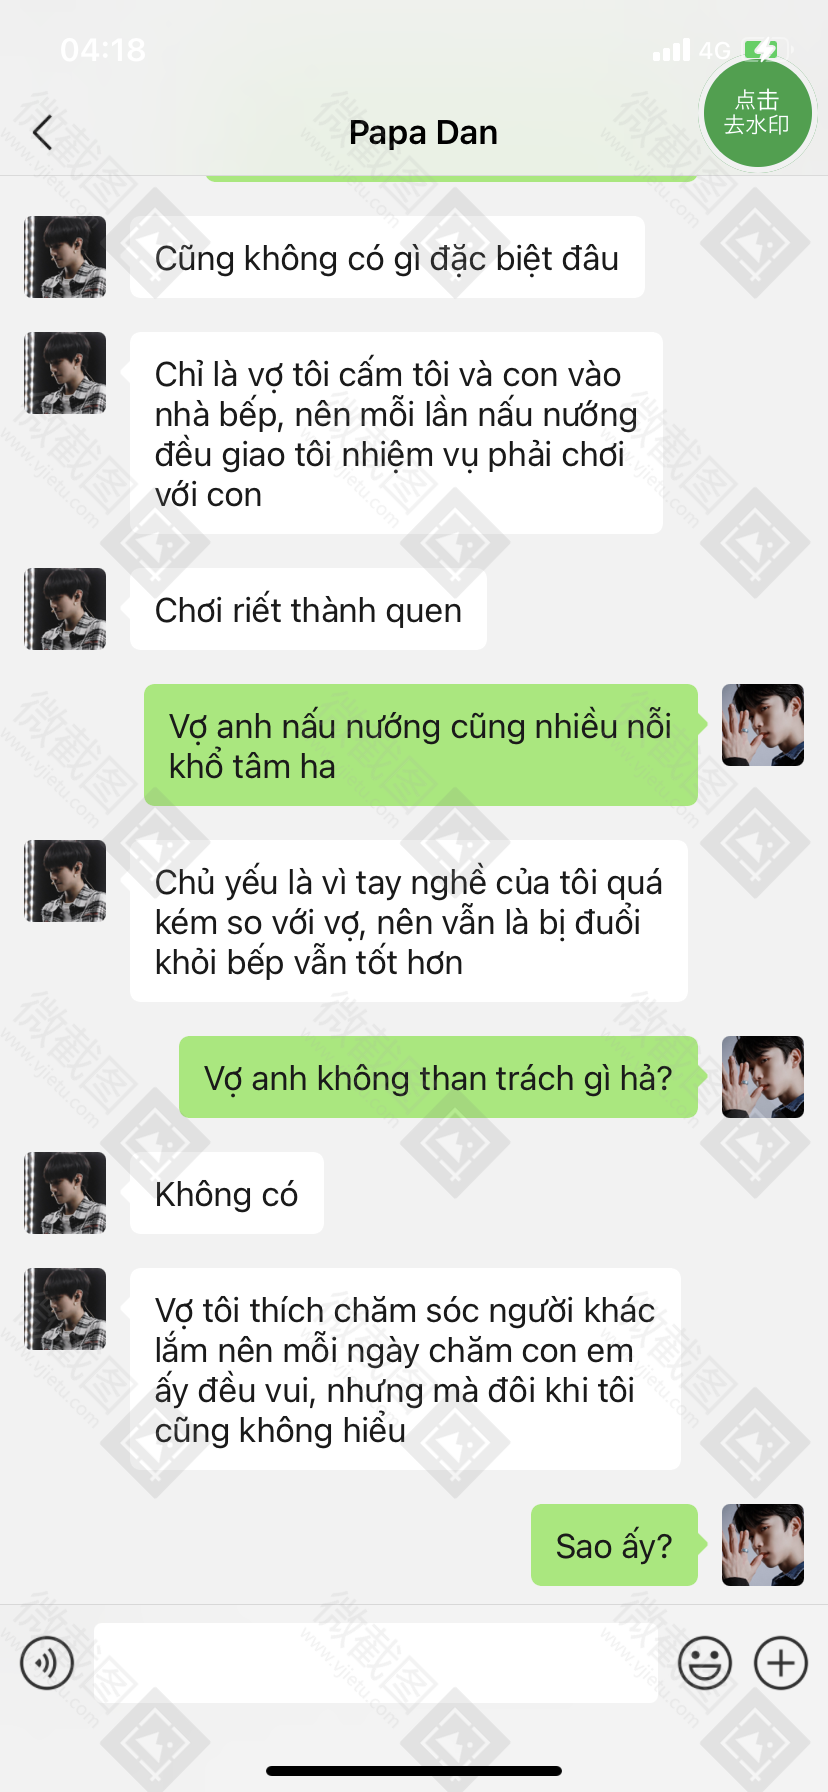
Task: Tap message starting "Vợ tôi thích chăm sóc"
Action: click(405, 1369)
